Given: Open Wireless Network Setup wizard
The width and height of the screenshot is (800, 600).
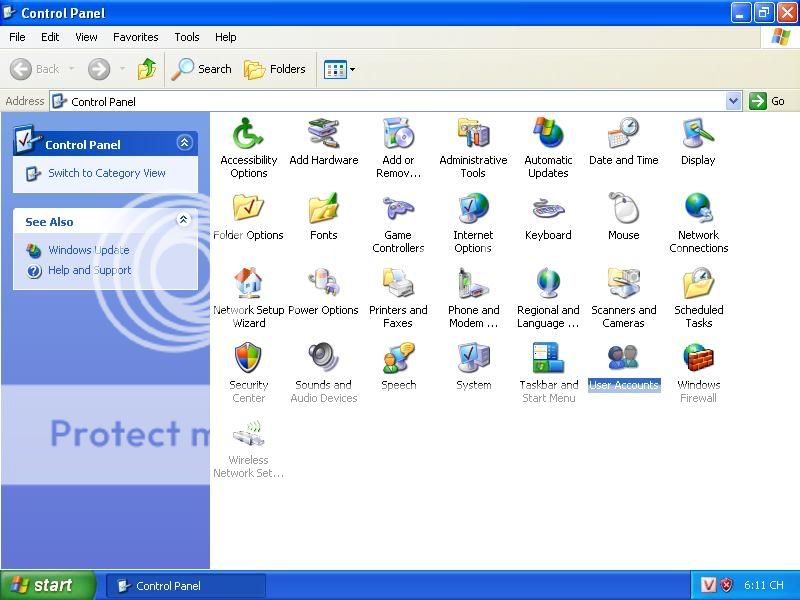Looking at the screenshot, I should 248,448.
